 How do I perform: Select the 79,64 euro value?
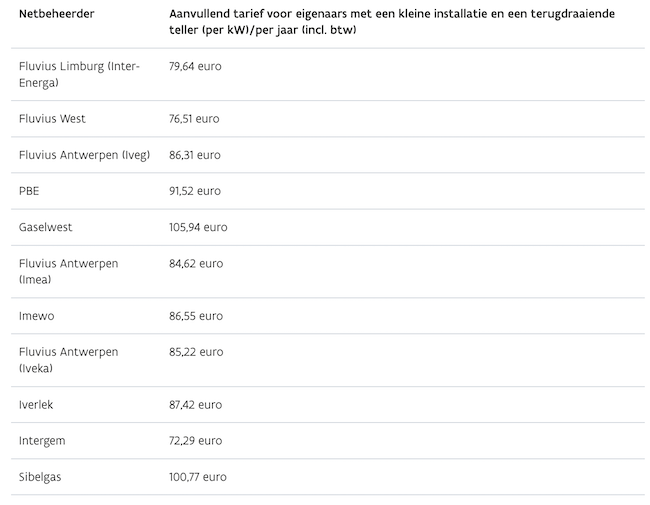pos(195,66)
